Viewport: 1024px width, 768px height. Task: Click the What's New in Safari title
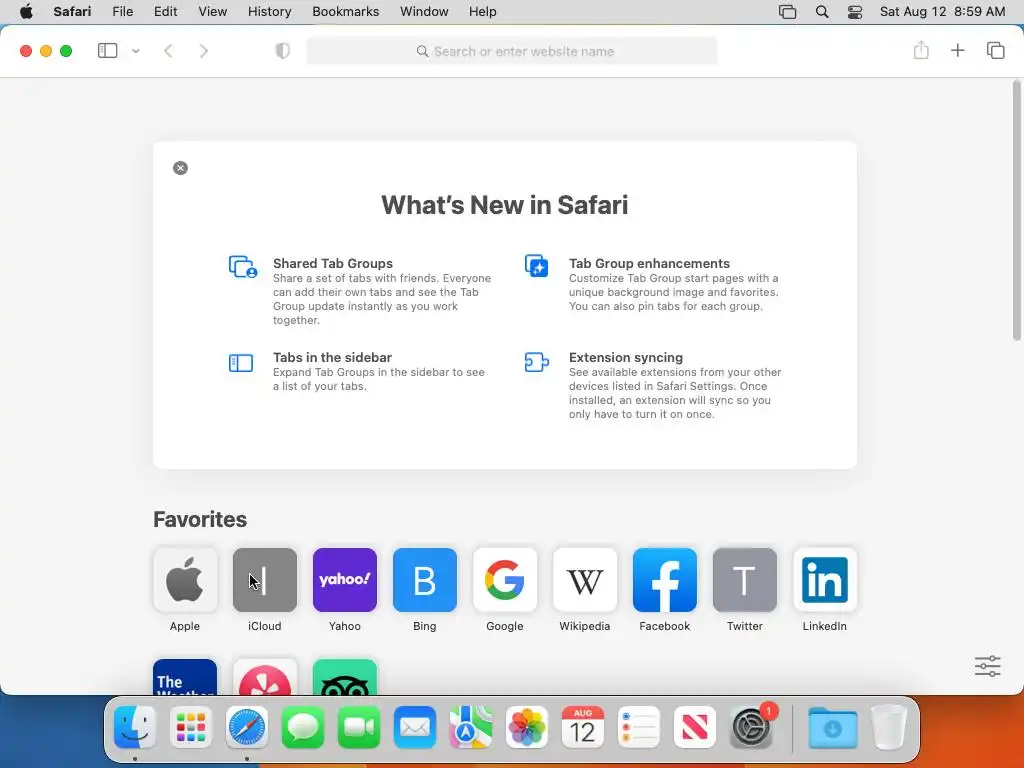505,205
